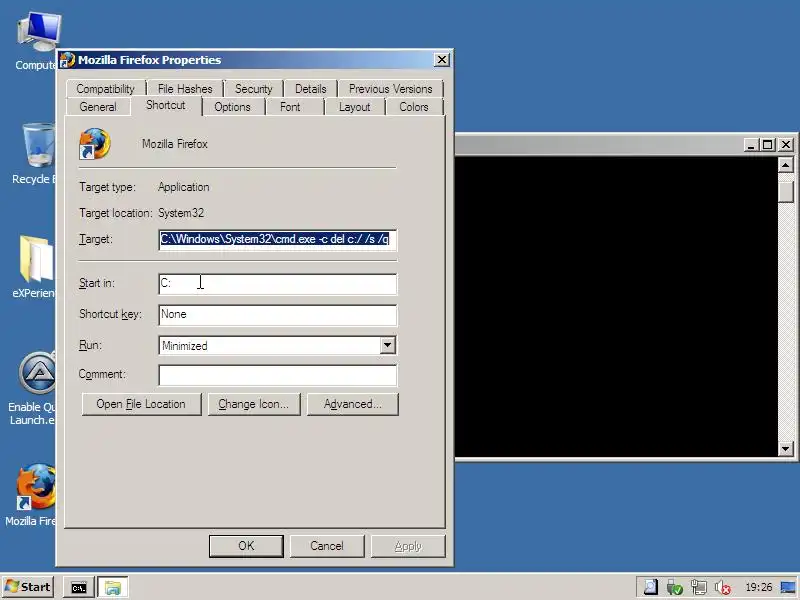Viewport: 800px width, 600px height.
Task: Open the Start menu
Action: click(29, 587)
